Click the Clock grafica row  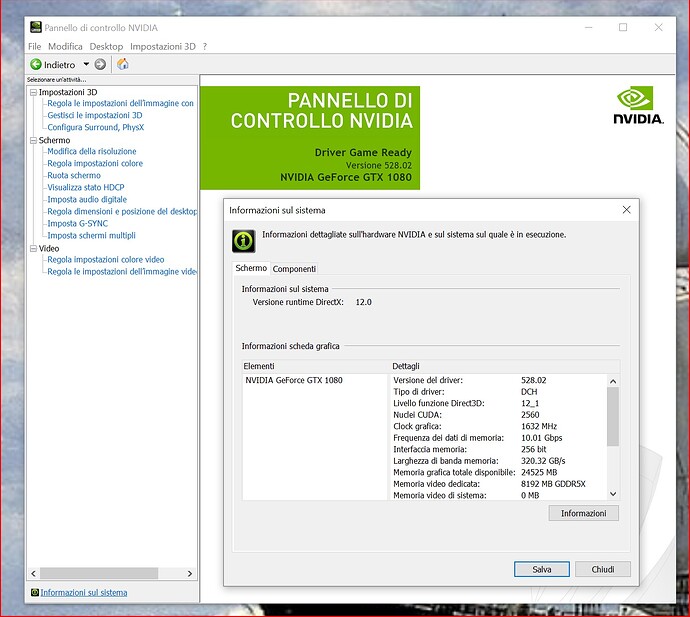[x=499, y=426]
